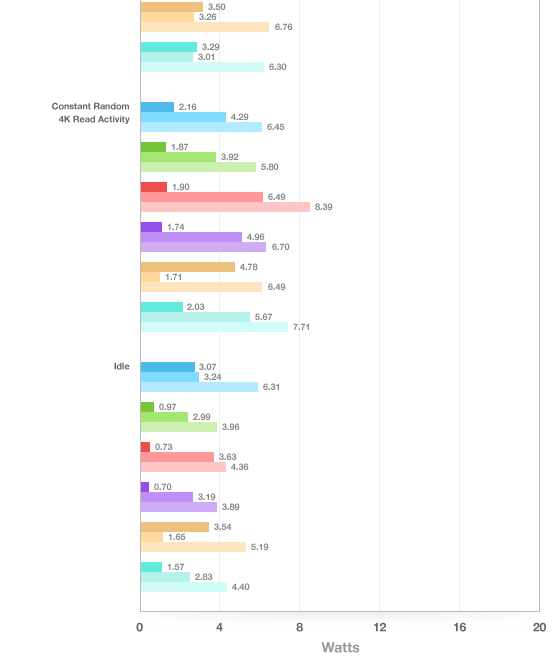Click the small purple bar labeled 0.70

click(x=145, y=487)
